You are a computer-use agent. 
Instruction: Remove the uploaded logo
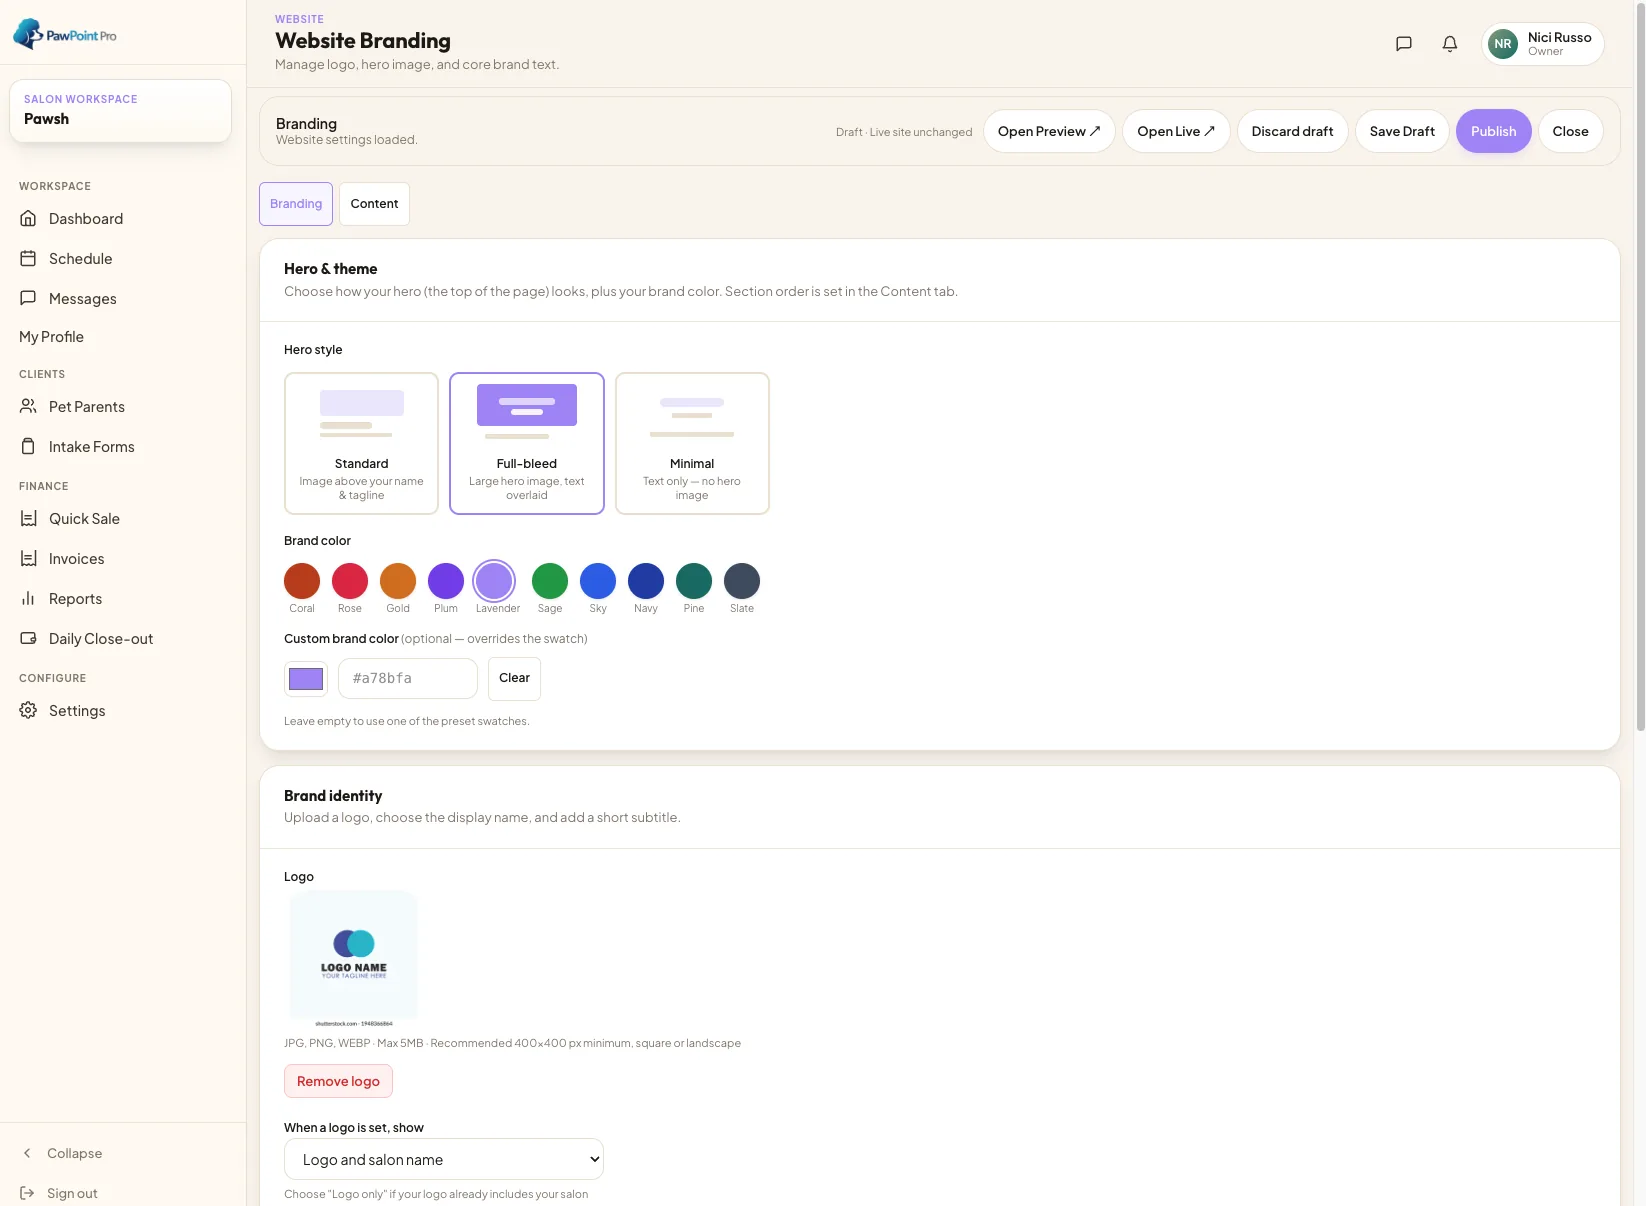(338, 1081)
